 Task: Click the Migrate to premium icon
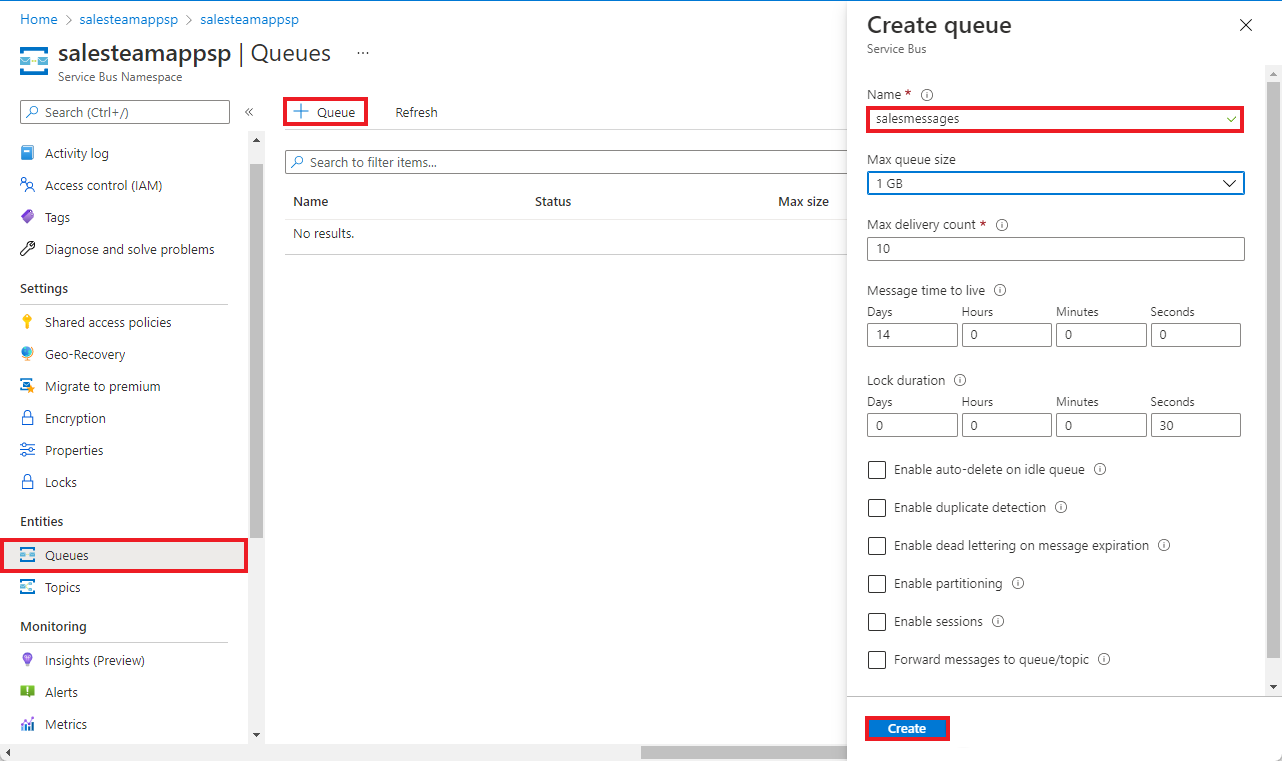point(28,386)
